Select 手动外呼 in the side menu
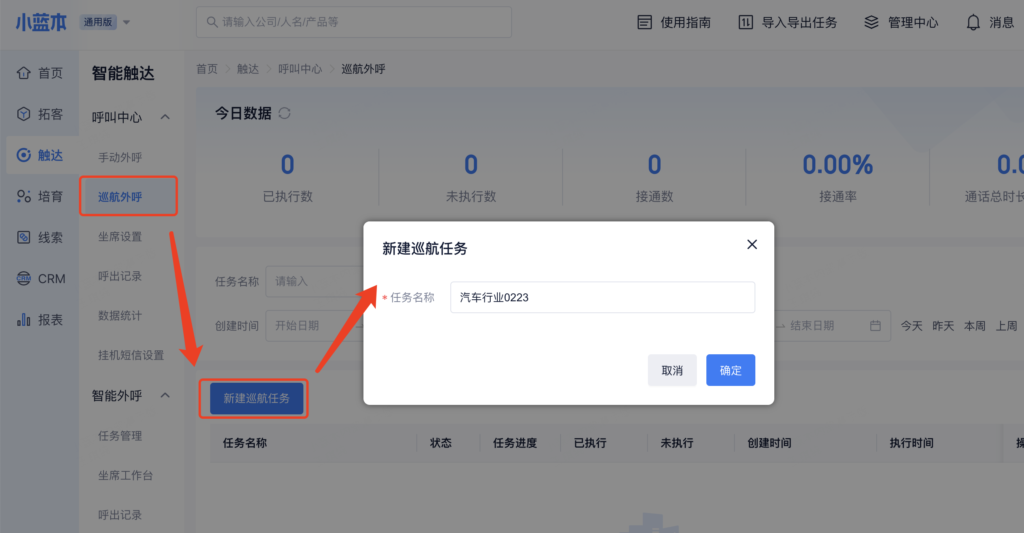This screenshot has width=1024, height=533. pos(120,157)
